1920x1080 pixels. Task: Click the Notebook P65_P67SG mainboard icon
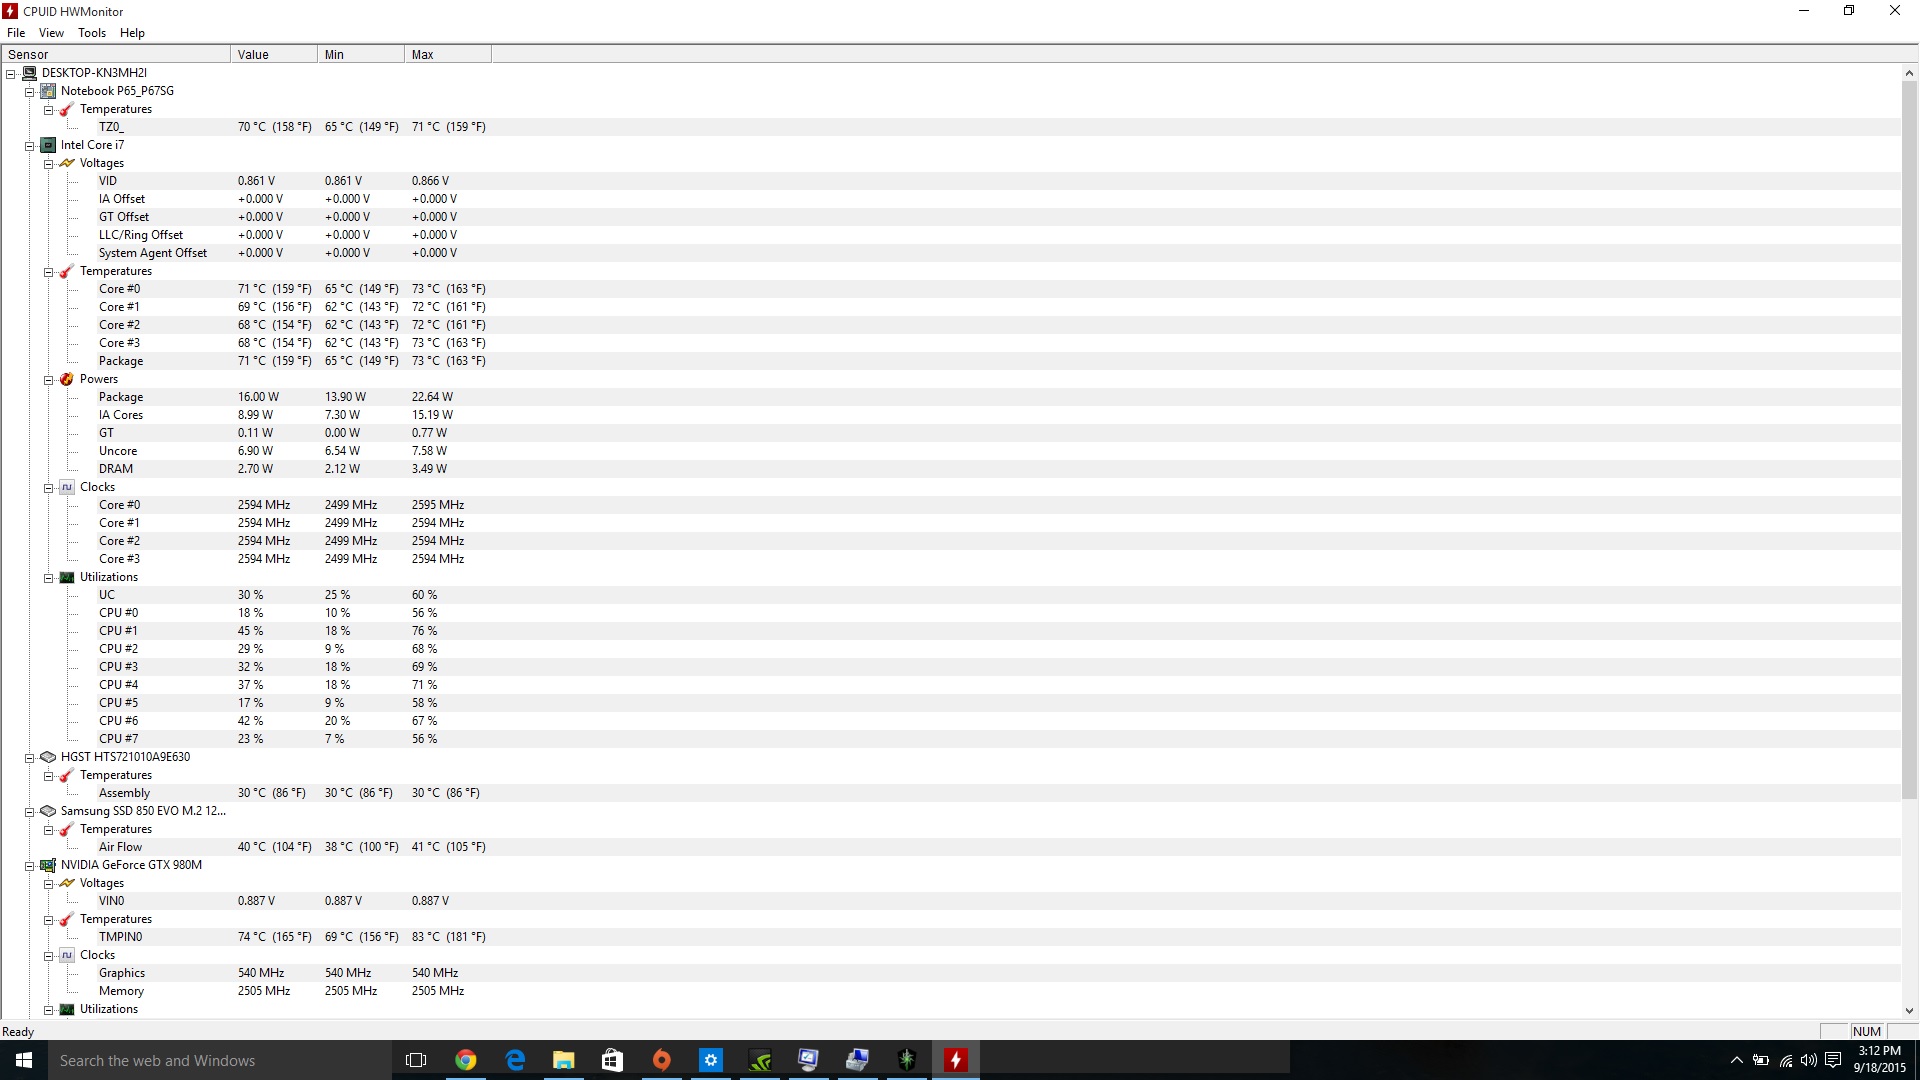tap(48, 91)
